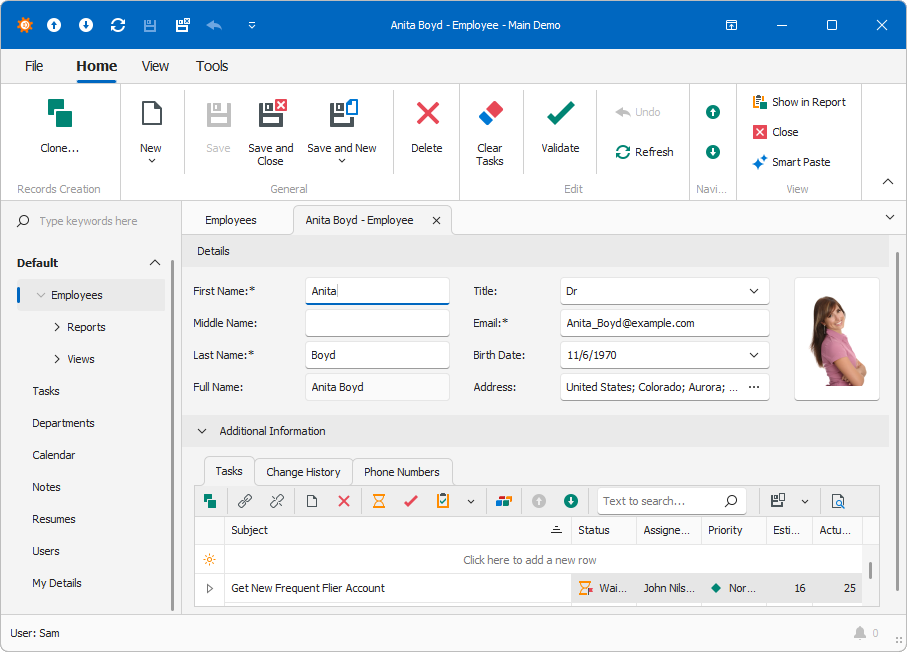Image resolution: width=907 pixels, height=652 pixels.
Task: Click here to add a new row
Action: [x=529, y=560]
